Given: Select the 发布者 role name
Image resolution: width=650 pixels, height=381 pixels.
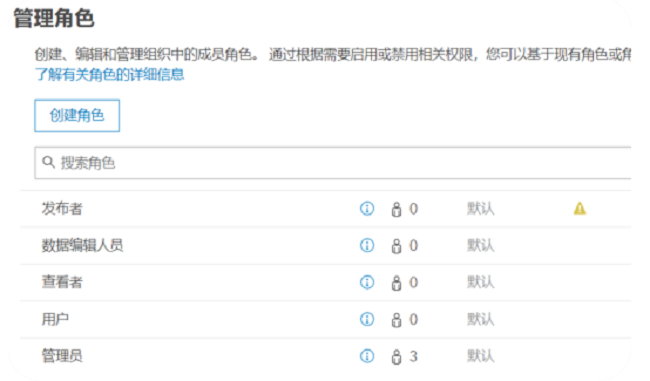Looking at the screenshot, I should pyautogui.click(x=62, y=209).
